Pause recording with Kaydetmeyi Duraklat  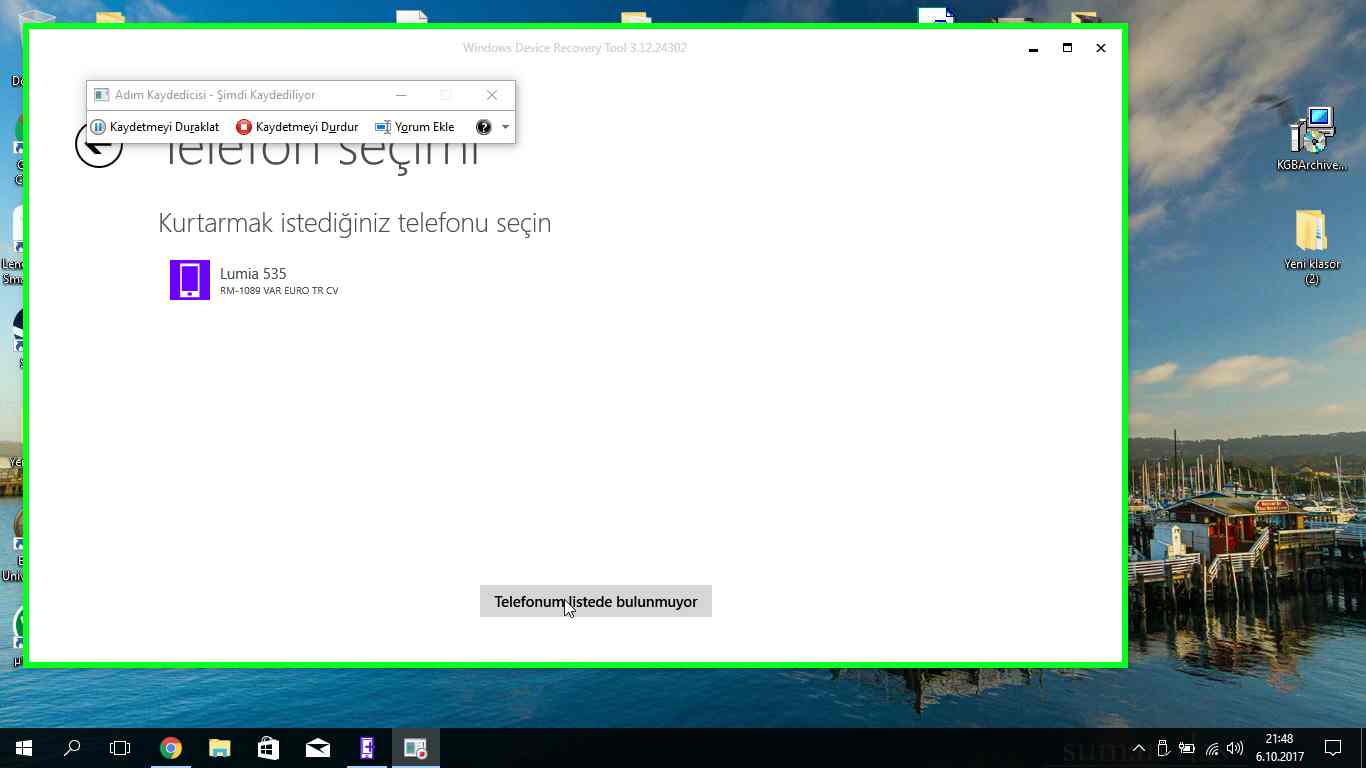(x=155, y=127)
